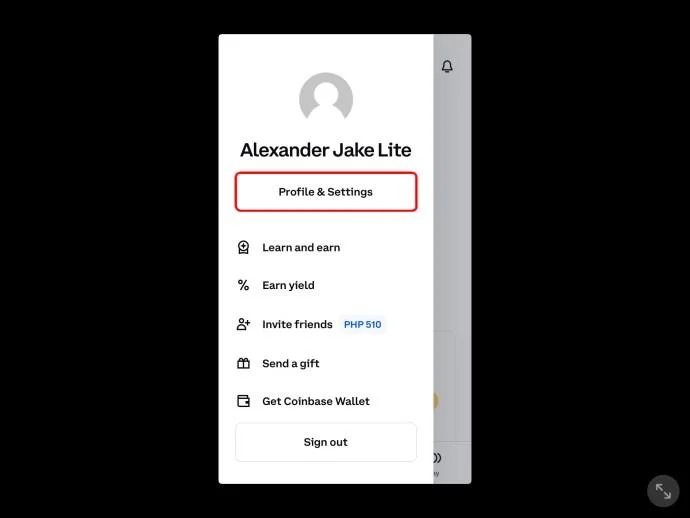Click the PHP 510 reward badge

[363, 324]
